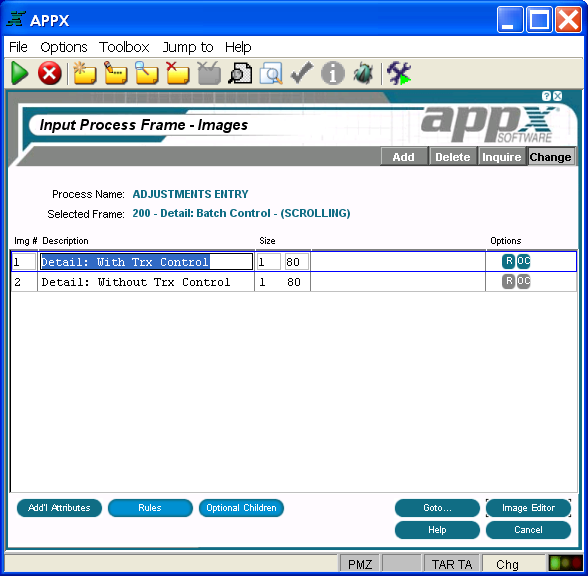This screenshot has width=588, height=576.
Task: Select row Detail: Without Trx Control
Action: 294,282
